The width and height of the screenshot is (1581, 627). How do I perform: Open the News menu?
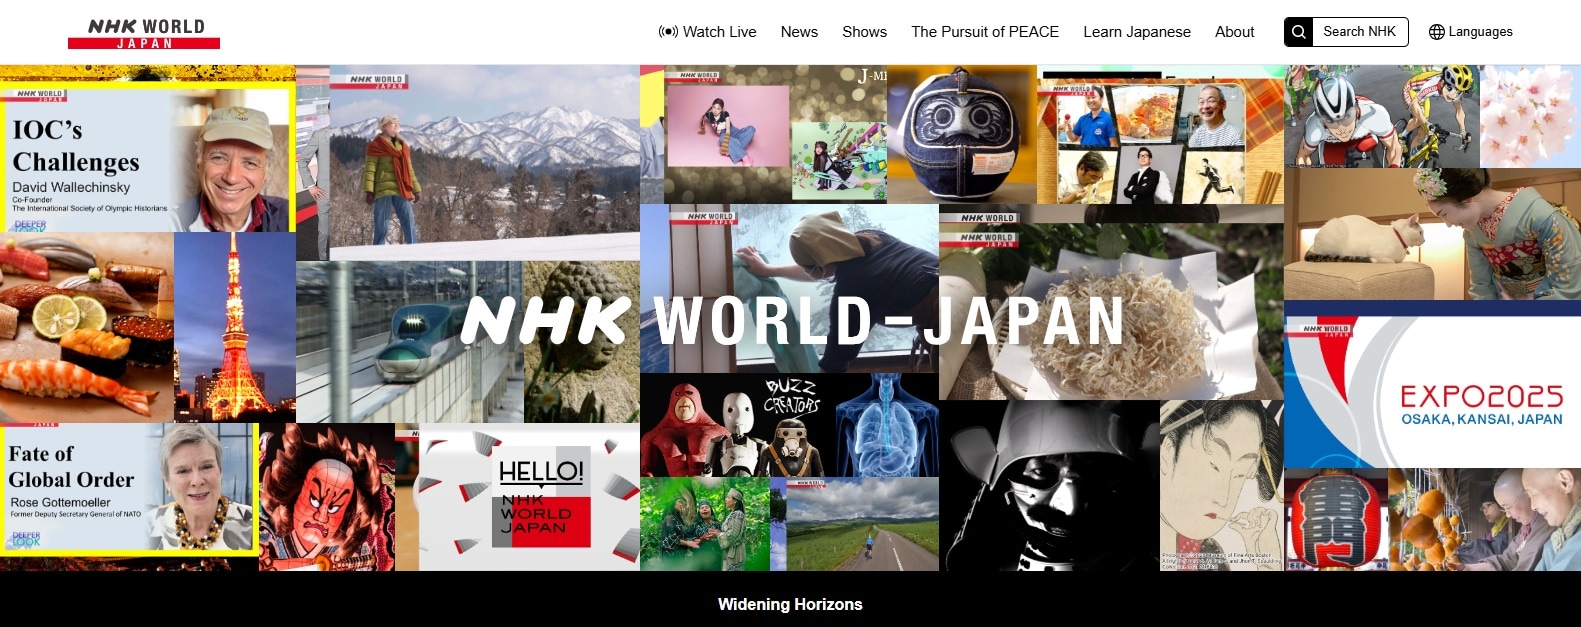coord(799,32)
